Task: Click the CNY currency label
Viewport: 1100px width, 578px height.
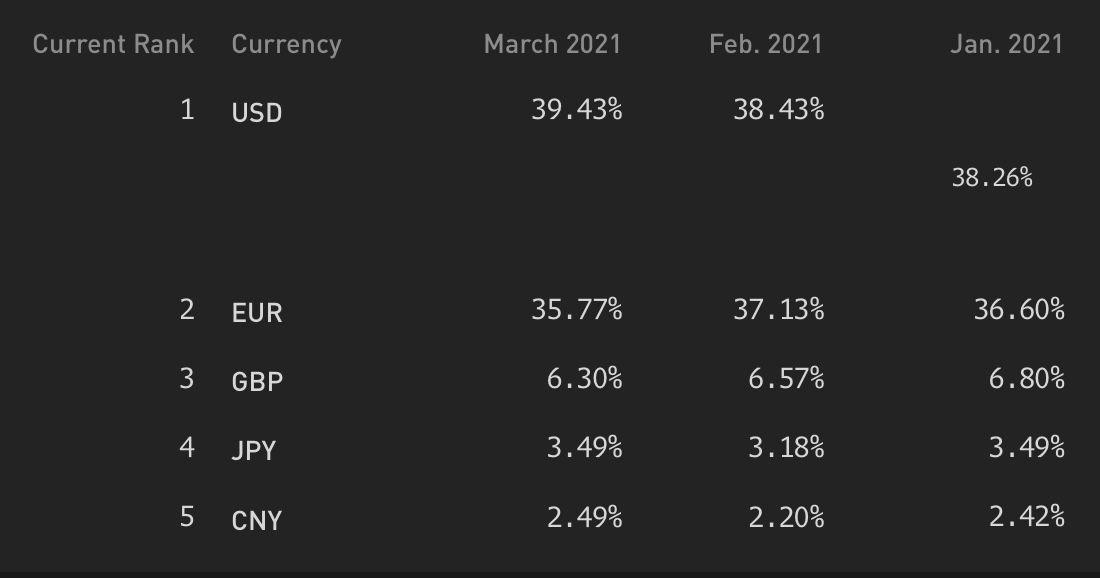Action: coord(257,520)
